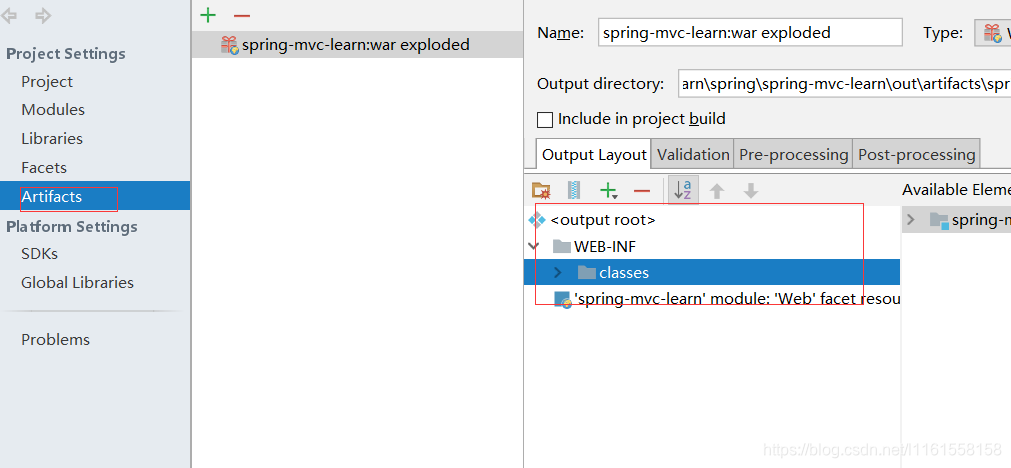Click the Web facet resources icon
The height and width of the screenshot is (468, 1011).
pos(563,299)
